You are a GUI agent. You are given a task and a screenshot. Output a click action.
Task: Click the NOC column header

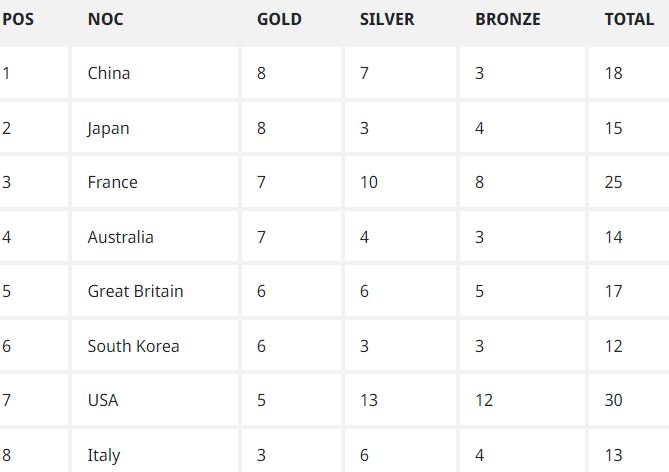tap(105, 19)
